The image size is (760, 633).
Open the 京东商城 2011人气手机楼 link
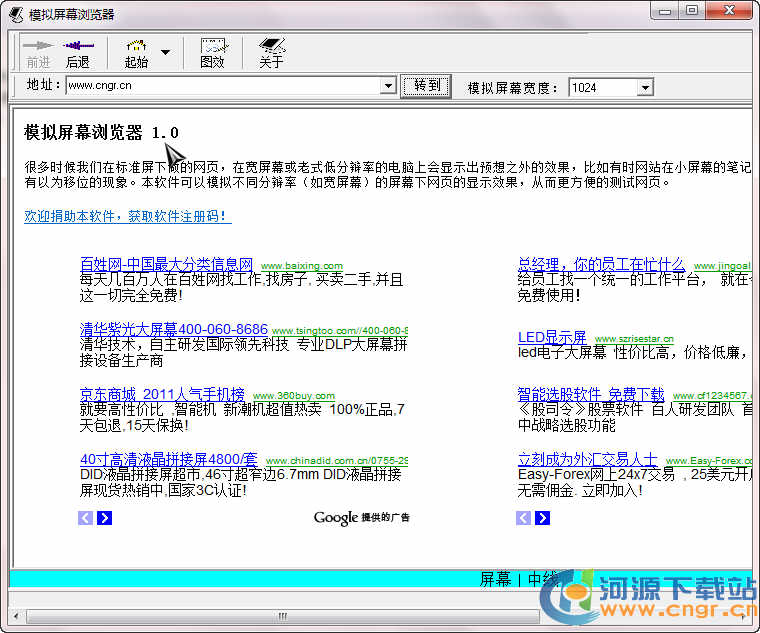pyautogui.click(x=162, y=394)
